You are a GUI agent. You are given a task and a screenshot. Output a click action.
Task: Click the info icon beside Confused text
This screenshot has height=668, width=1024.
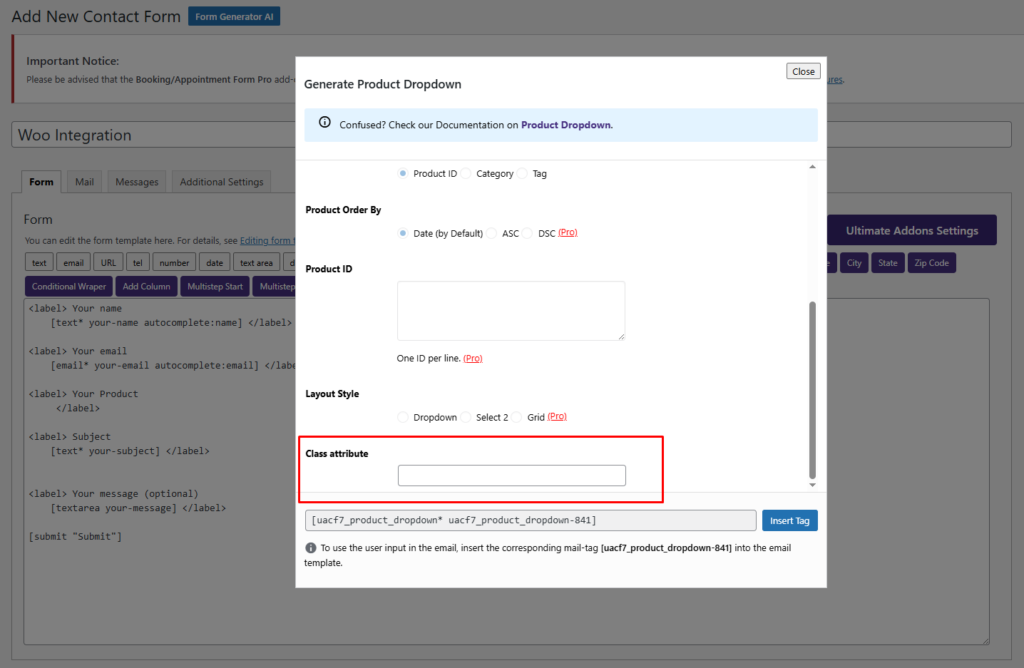325,122
